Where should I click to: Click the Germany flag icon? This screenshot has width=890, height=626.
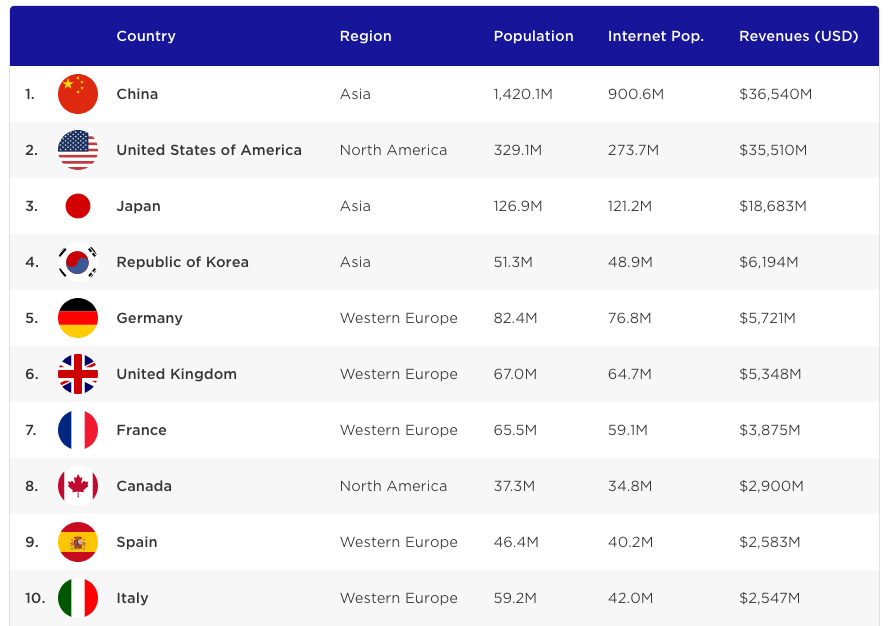click(77, 318)
